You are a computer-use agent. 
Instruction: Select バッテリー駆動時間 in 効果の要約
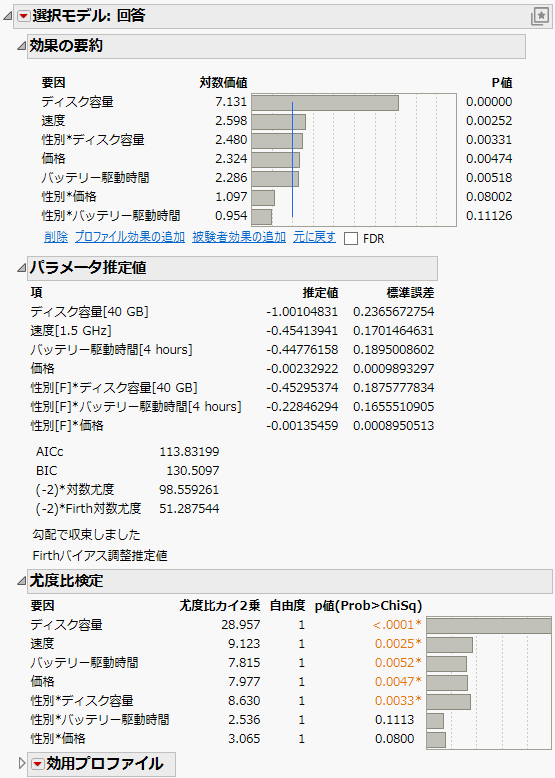(x=95, y=178)
